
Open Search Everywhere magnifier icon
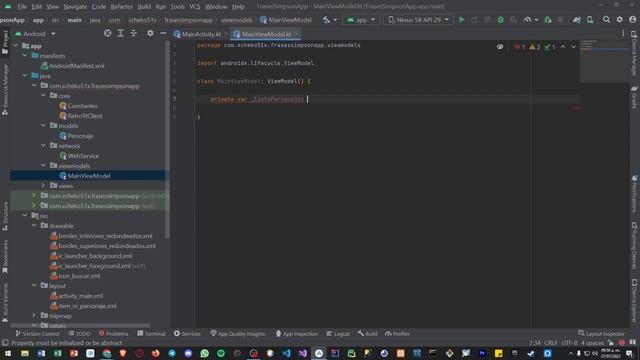tap(607, 20)
